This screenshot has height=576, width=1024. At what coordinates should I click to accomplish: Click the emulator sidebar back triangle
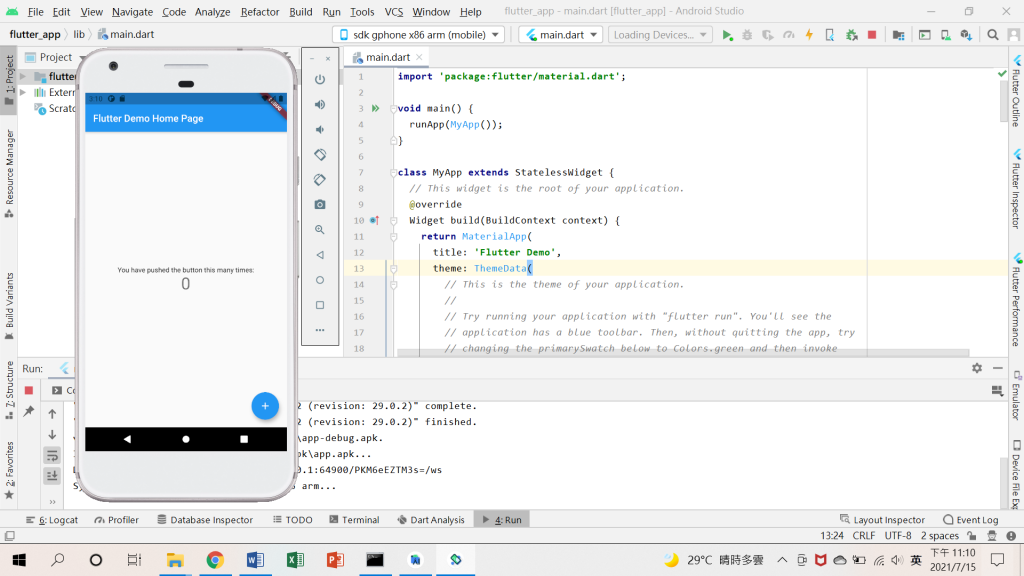(x=320, y=255)
